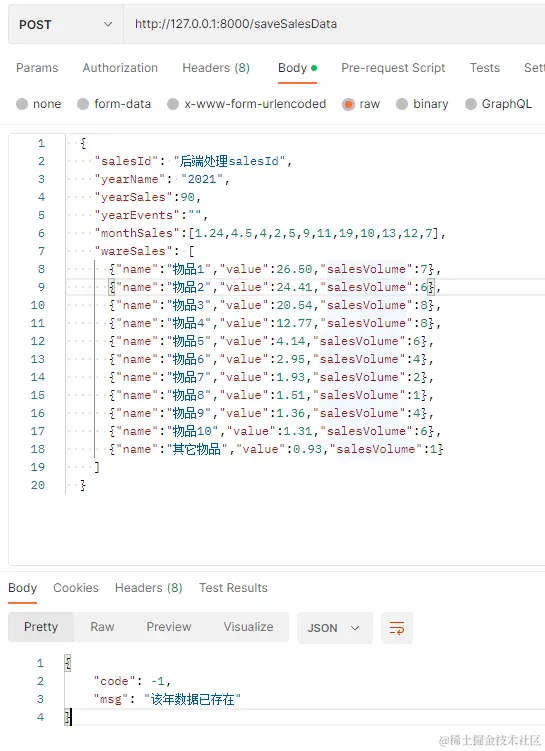Switch response view to Preview
545x751 pixels.
coord(169,627)
